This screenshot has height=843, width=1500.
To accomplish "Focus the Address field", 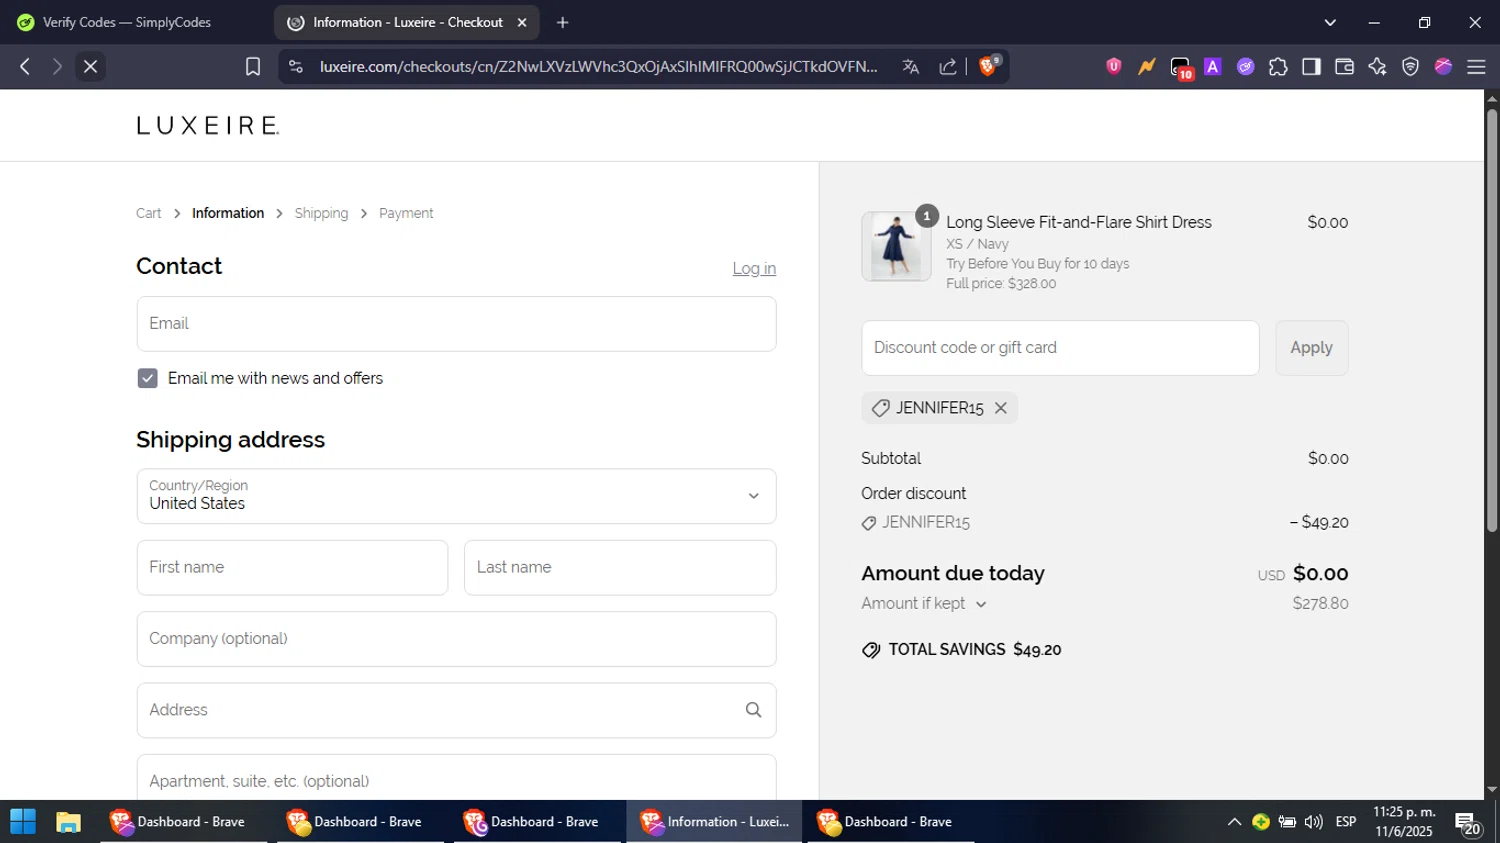I will coord(456,710).
